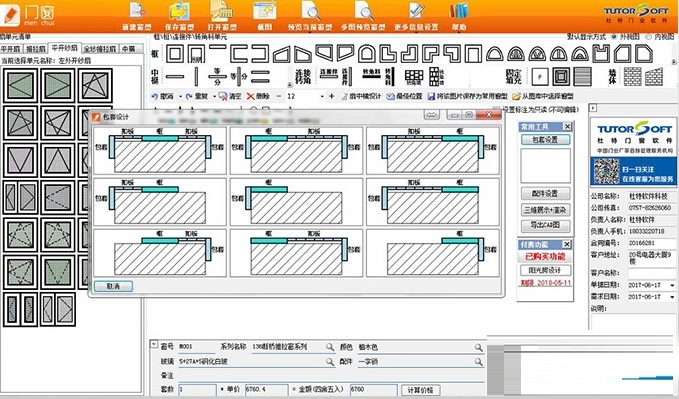Click 取消 in the 包套设计 dialog
This screenshot has width=679, height=399.
pyautogui.click(x=113, y=286)
